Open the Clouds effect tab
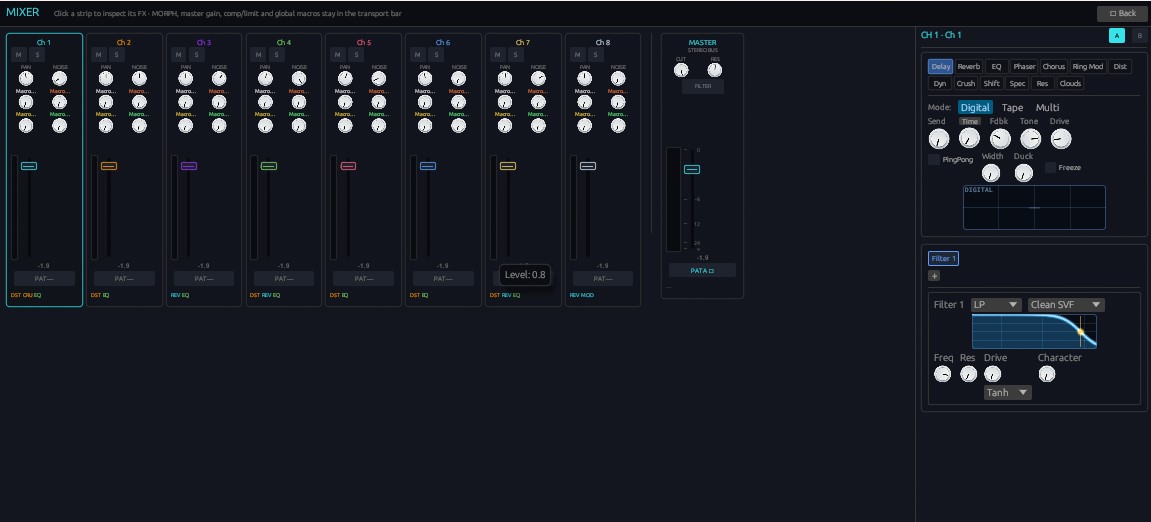 [x=1070, y=84]
